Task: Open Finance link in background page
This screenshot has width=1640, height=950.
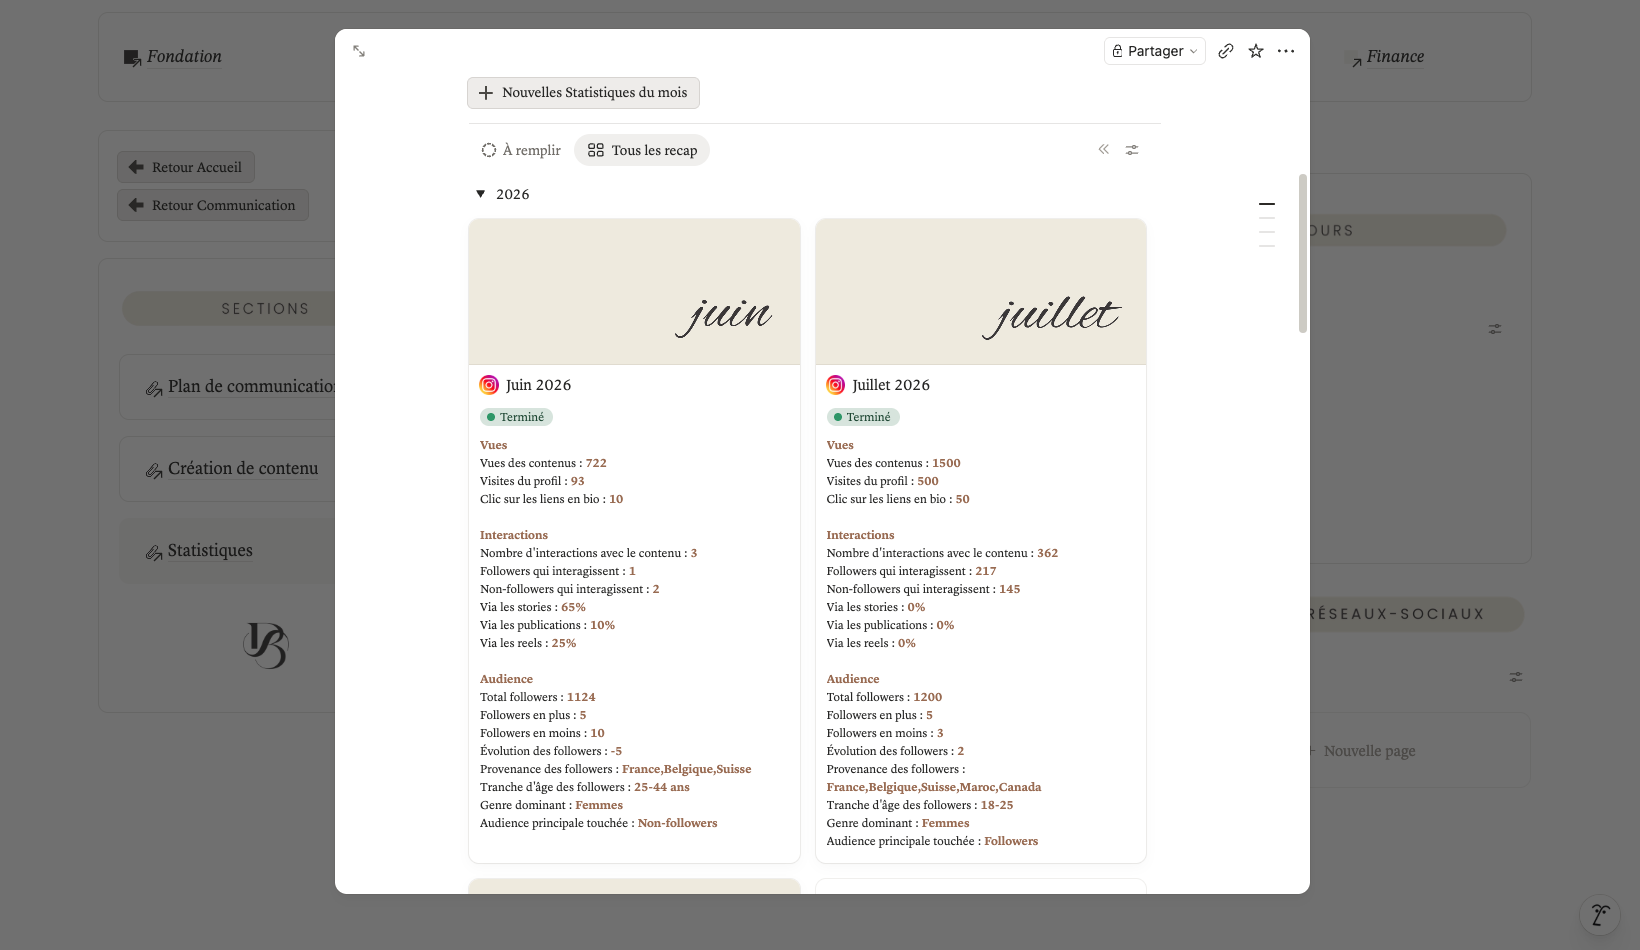Action: coord(1395,57)
